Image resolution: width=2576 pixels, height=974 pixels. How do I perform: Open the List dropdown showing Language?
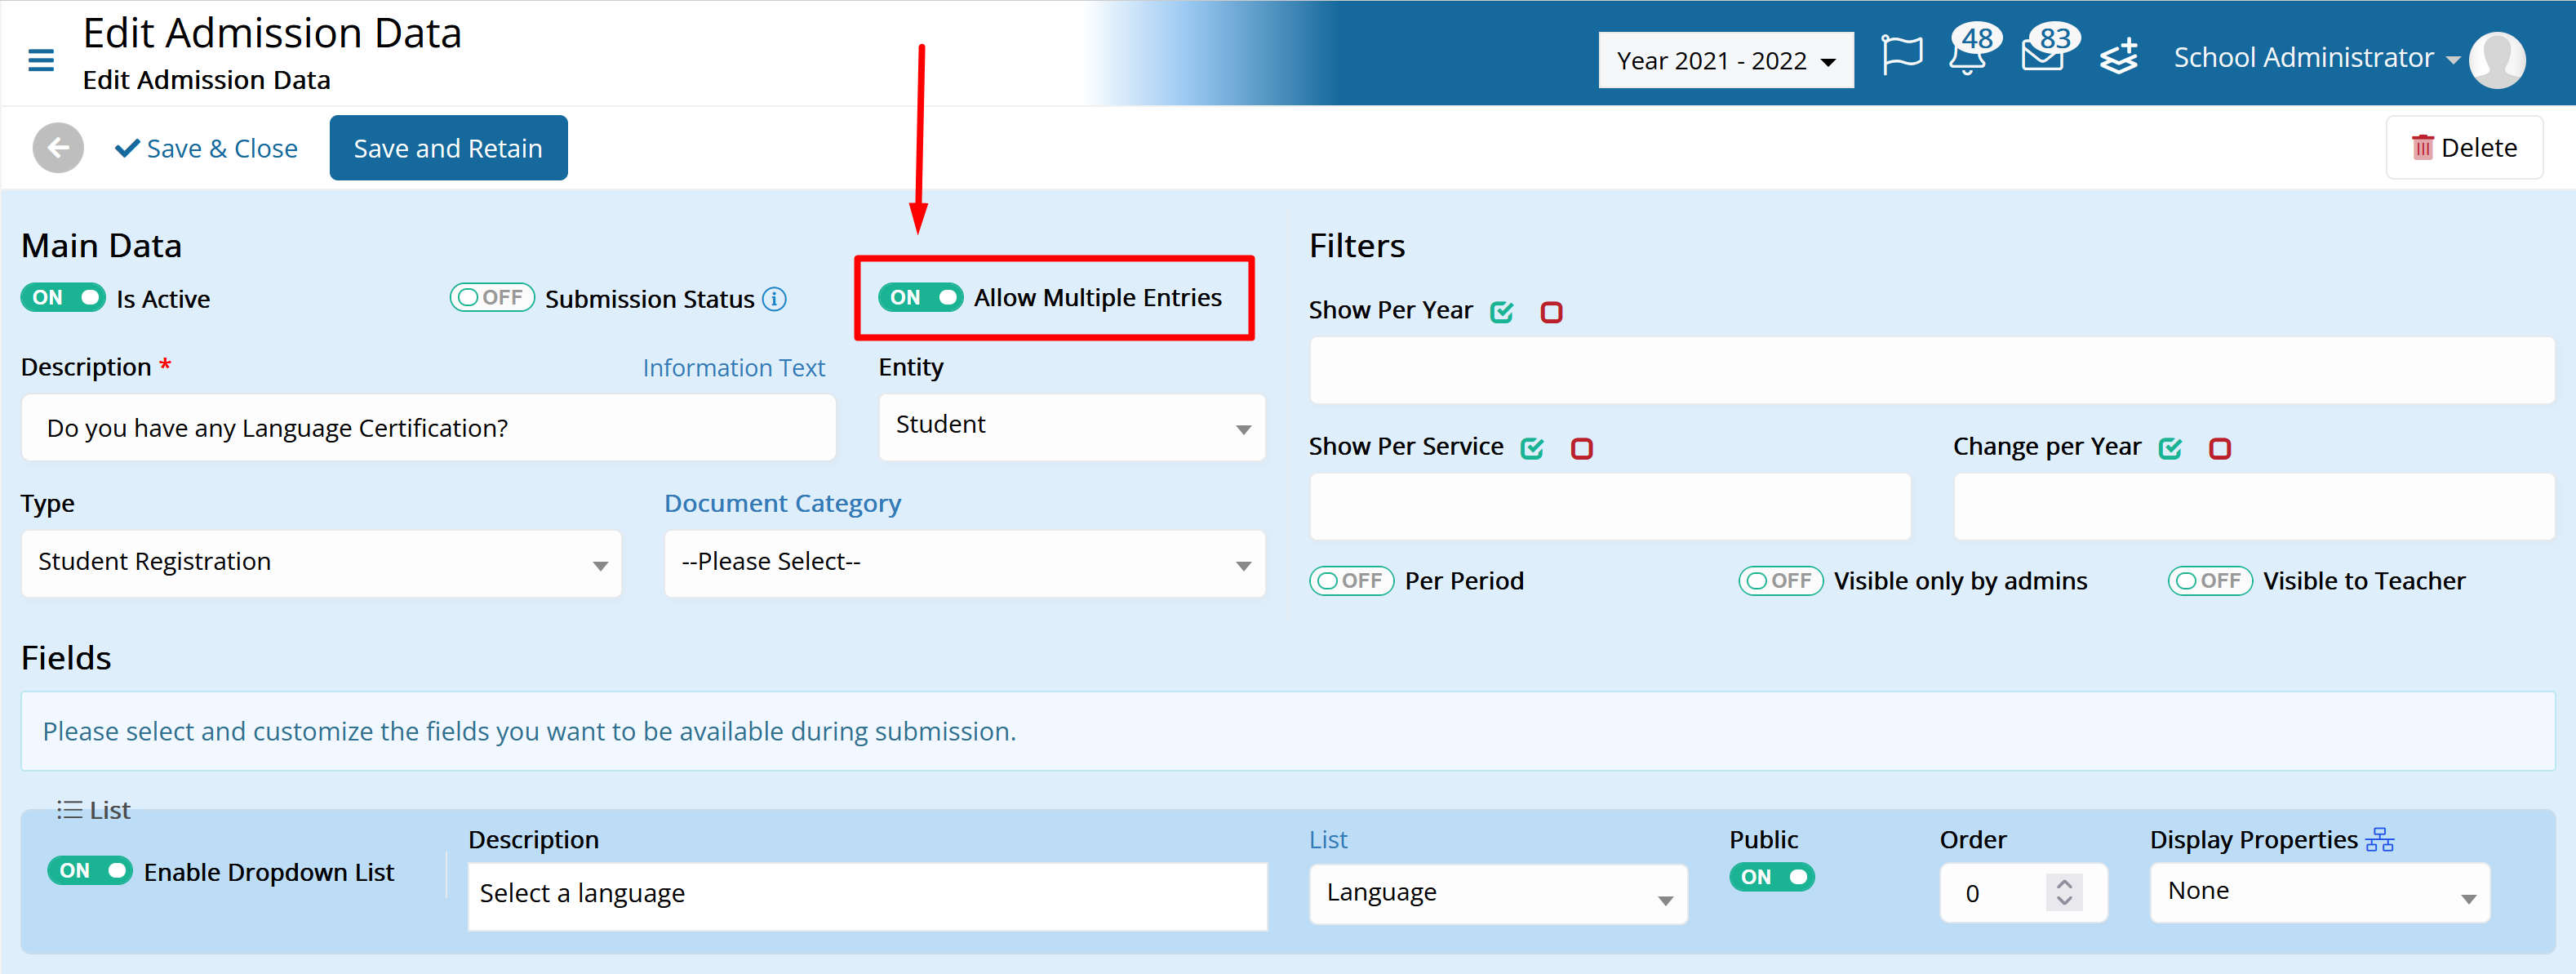1497,894
